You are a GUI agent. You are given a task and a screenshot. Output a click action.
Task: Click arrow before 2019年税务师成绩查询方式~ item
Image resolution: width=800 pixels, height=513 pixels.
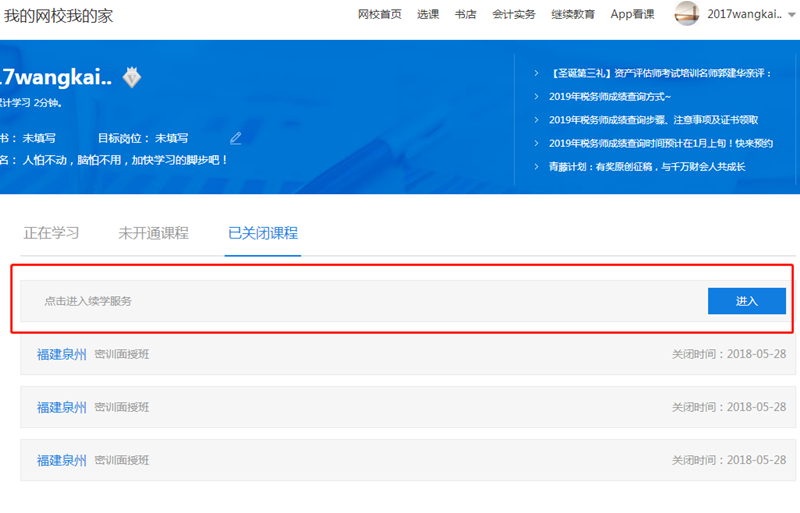(x=536, y=96)
